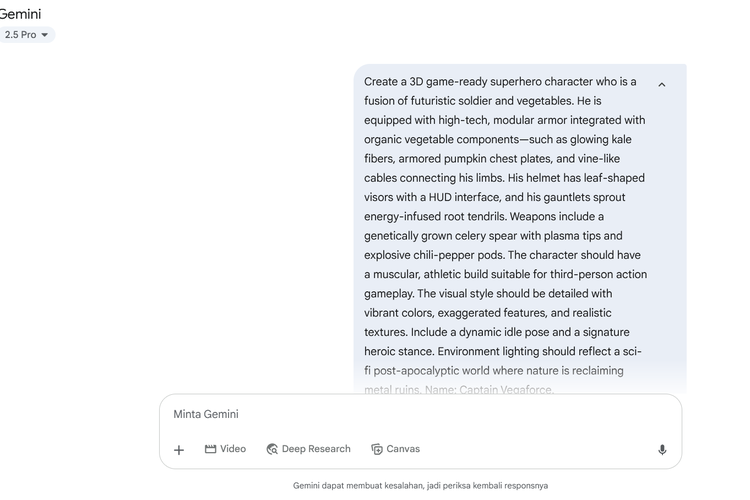Screen dimensions: 750x500
Task: Click the line mentioning celery spear
Action: (493, 236)
